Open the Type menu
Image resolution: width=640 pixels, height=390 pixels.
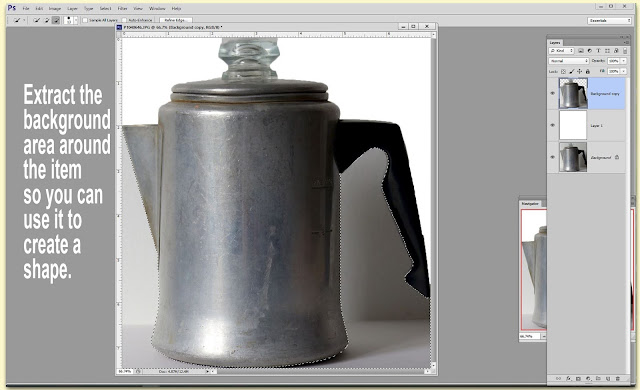click(x=89, y=9)
